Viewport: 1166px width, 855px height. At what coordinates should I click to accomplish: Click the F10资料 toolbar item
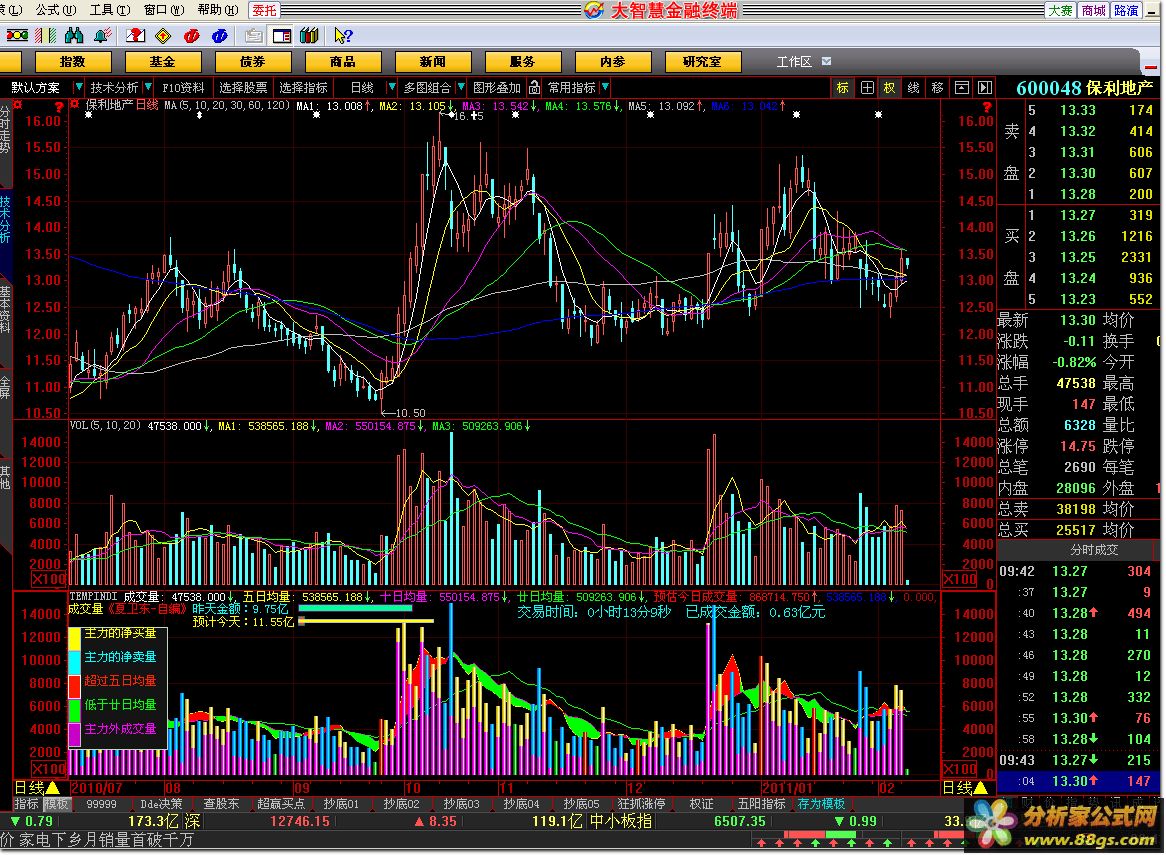click(183, 88)
